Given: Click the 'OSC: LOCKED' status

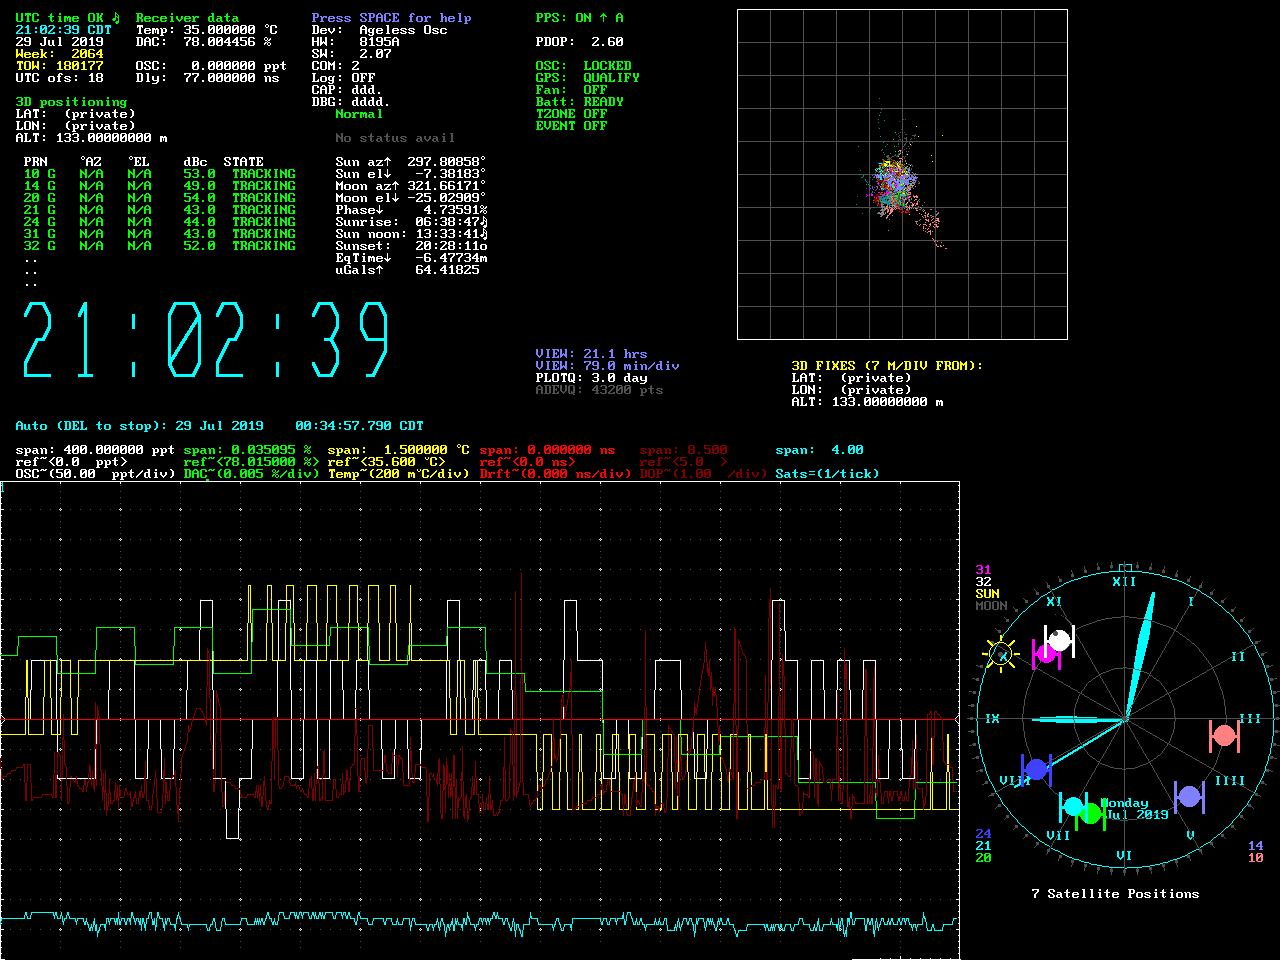Looking at the screenshot, I should point(583,66).
